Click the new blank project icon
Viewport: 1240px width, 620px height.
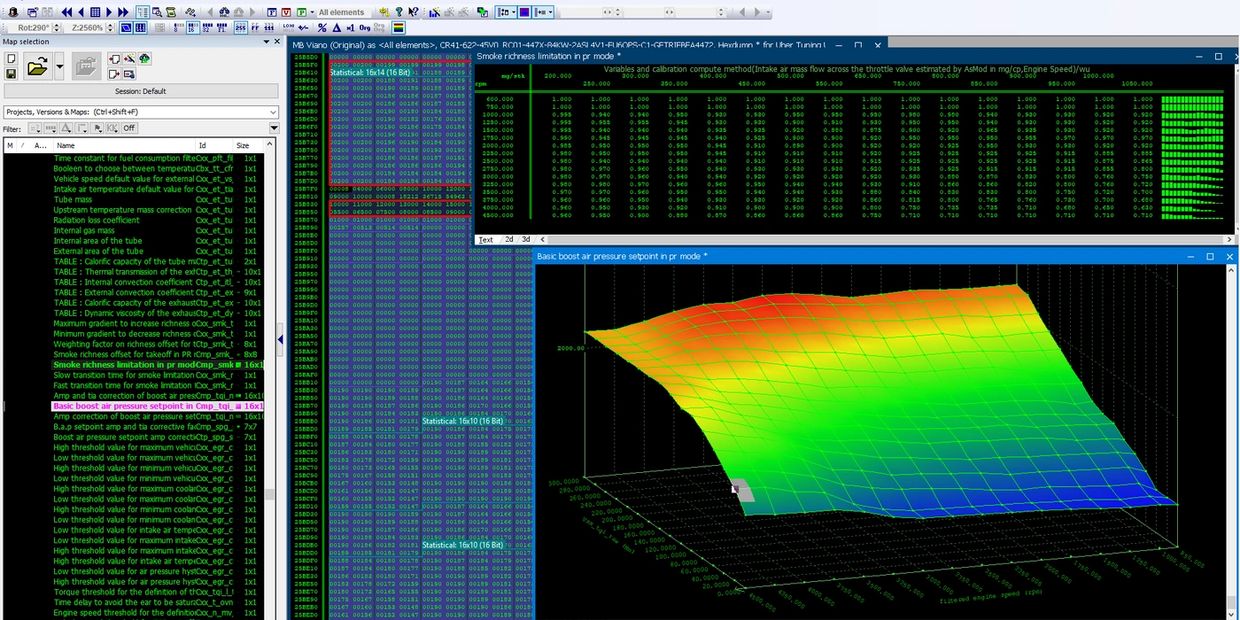[11, 59]
